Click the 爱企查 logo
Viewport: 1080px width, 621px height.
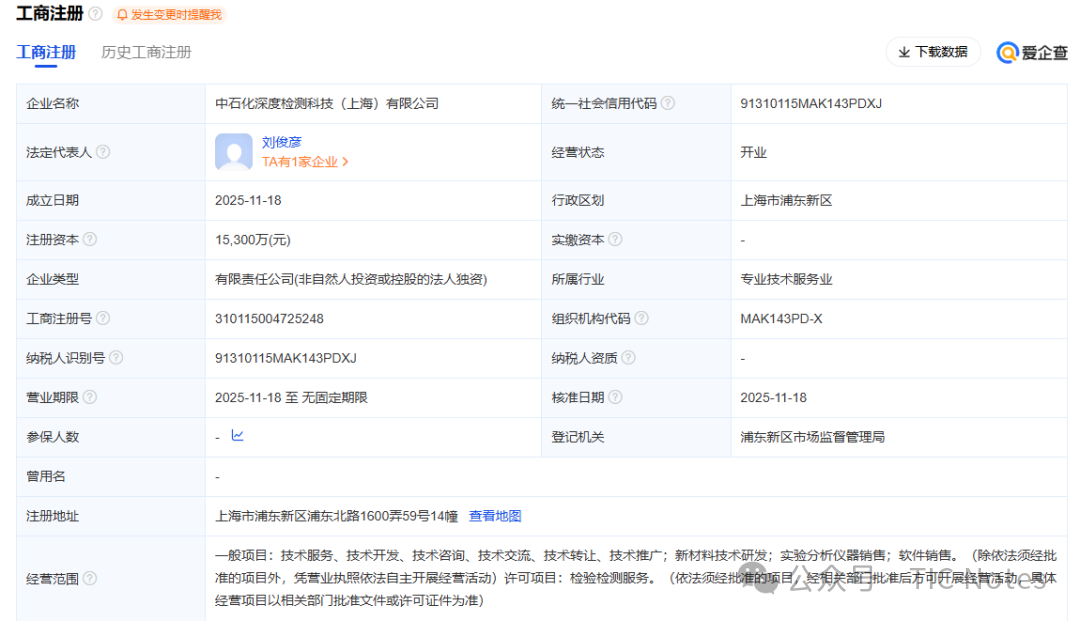(x=1033, y=53)
